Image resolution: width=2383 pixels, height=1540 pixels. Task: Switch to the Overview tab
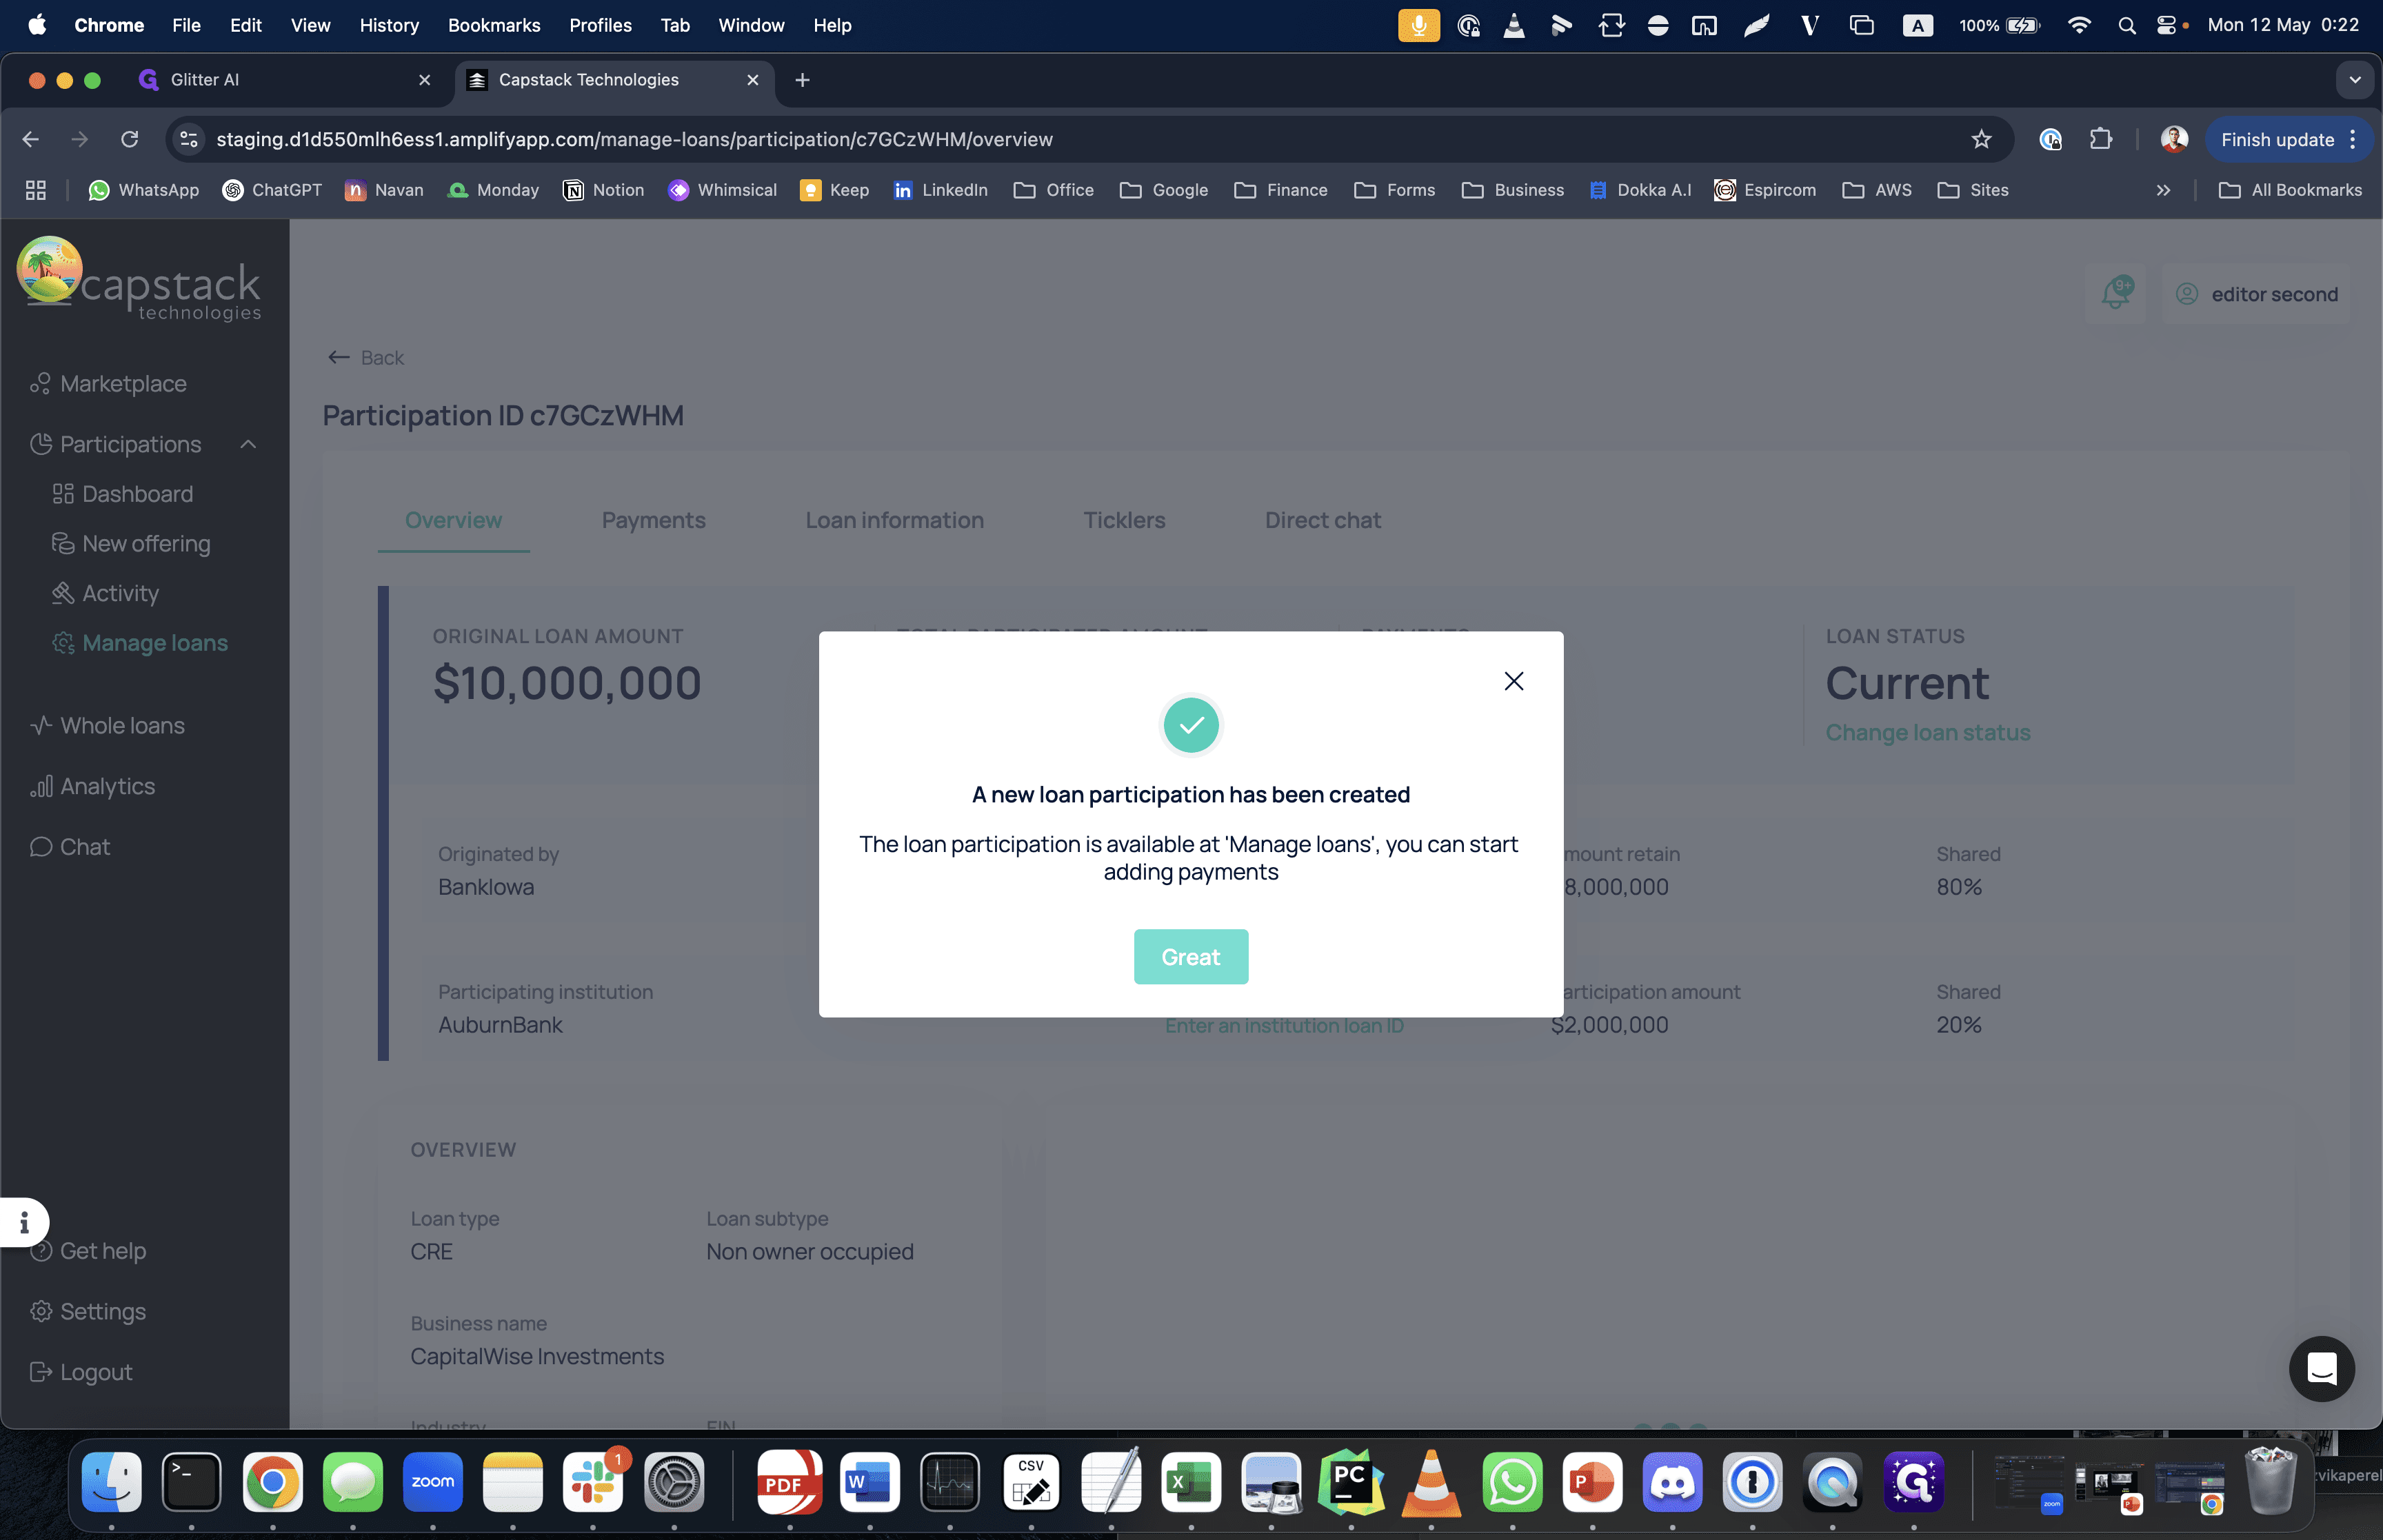click(x=453, y=520)
